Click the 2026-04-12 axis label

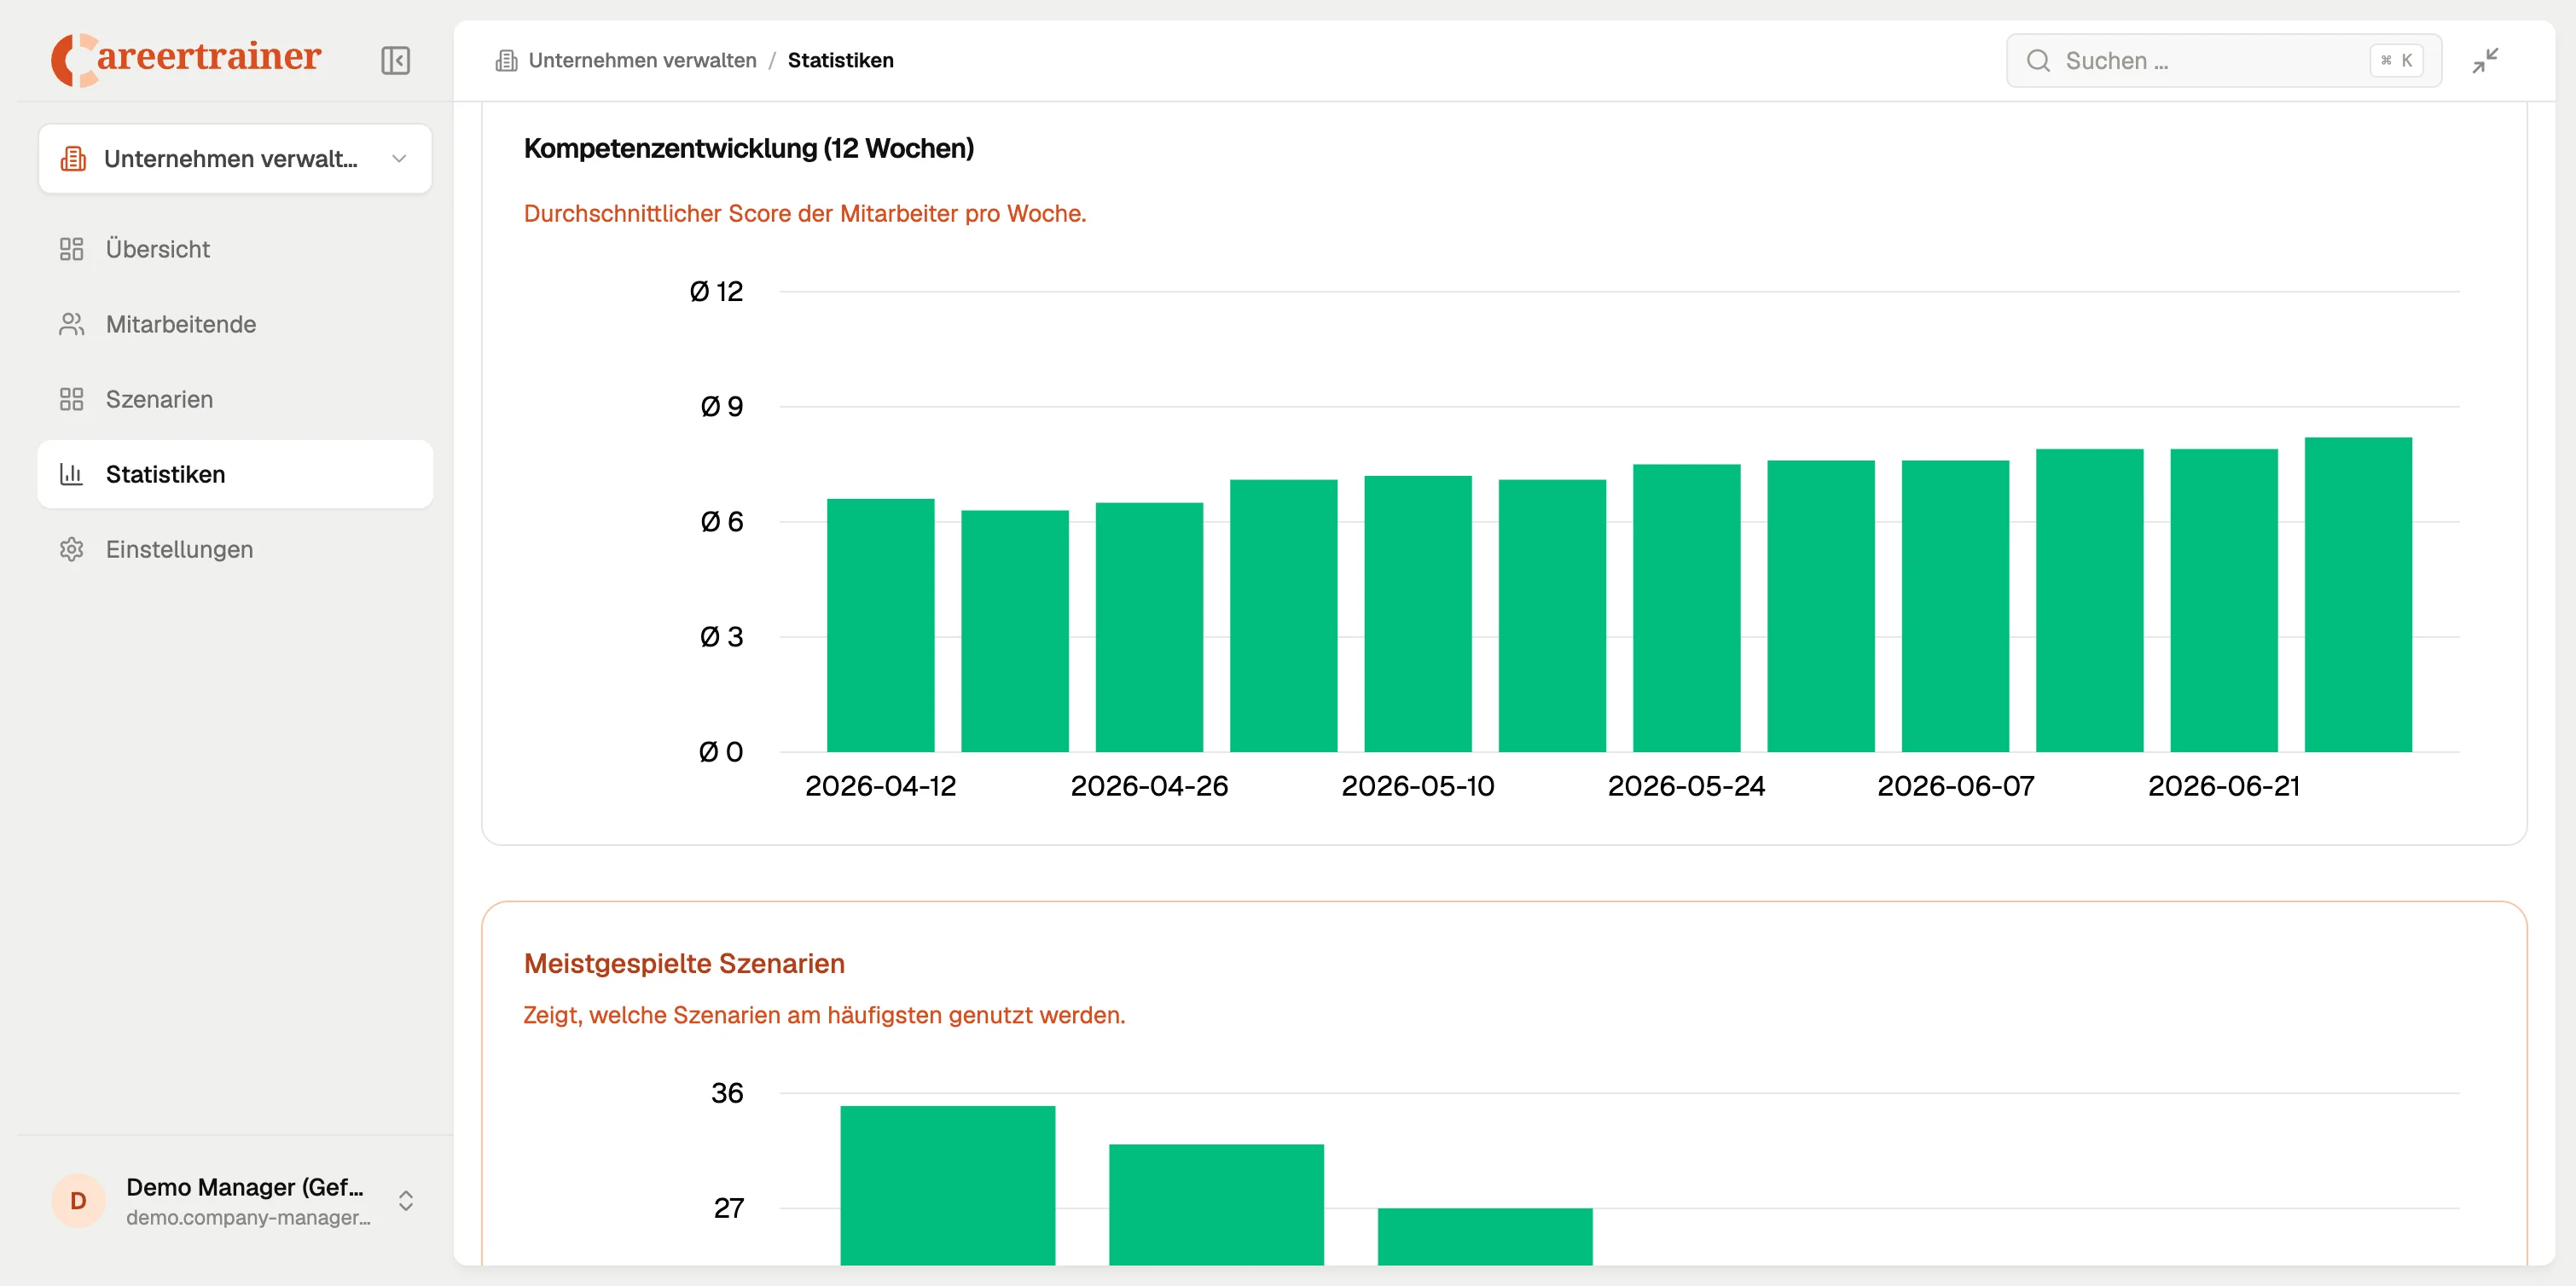coord(880,786)
